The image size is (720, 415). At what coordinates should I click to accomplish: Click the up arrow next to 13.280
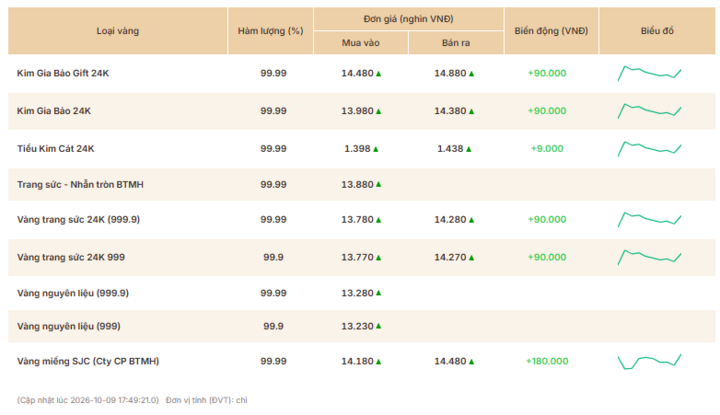tap(378, 293)
